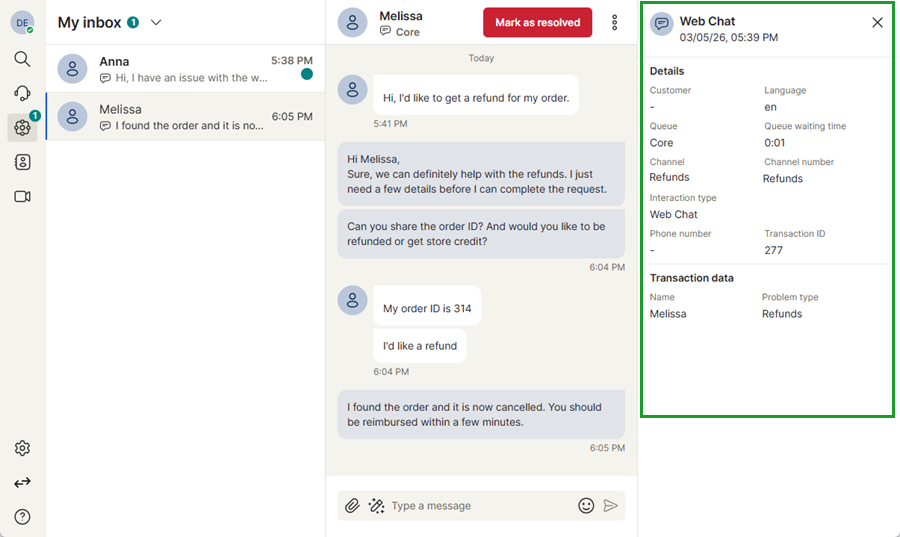
Task: Select Anna's conversation in the inbox
Action: click(x=185, y=69)
